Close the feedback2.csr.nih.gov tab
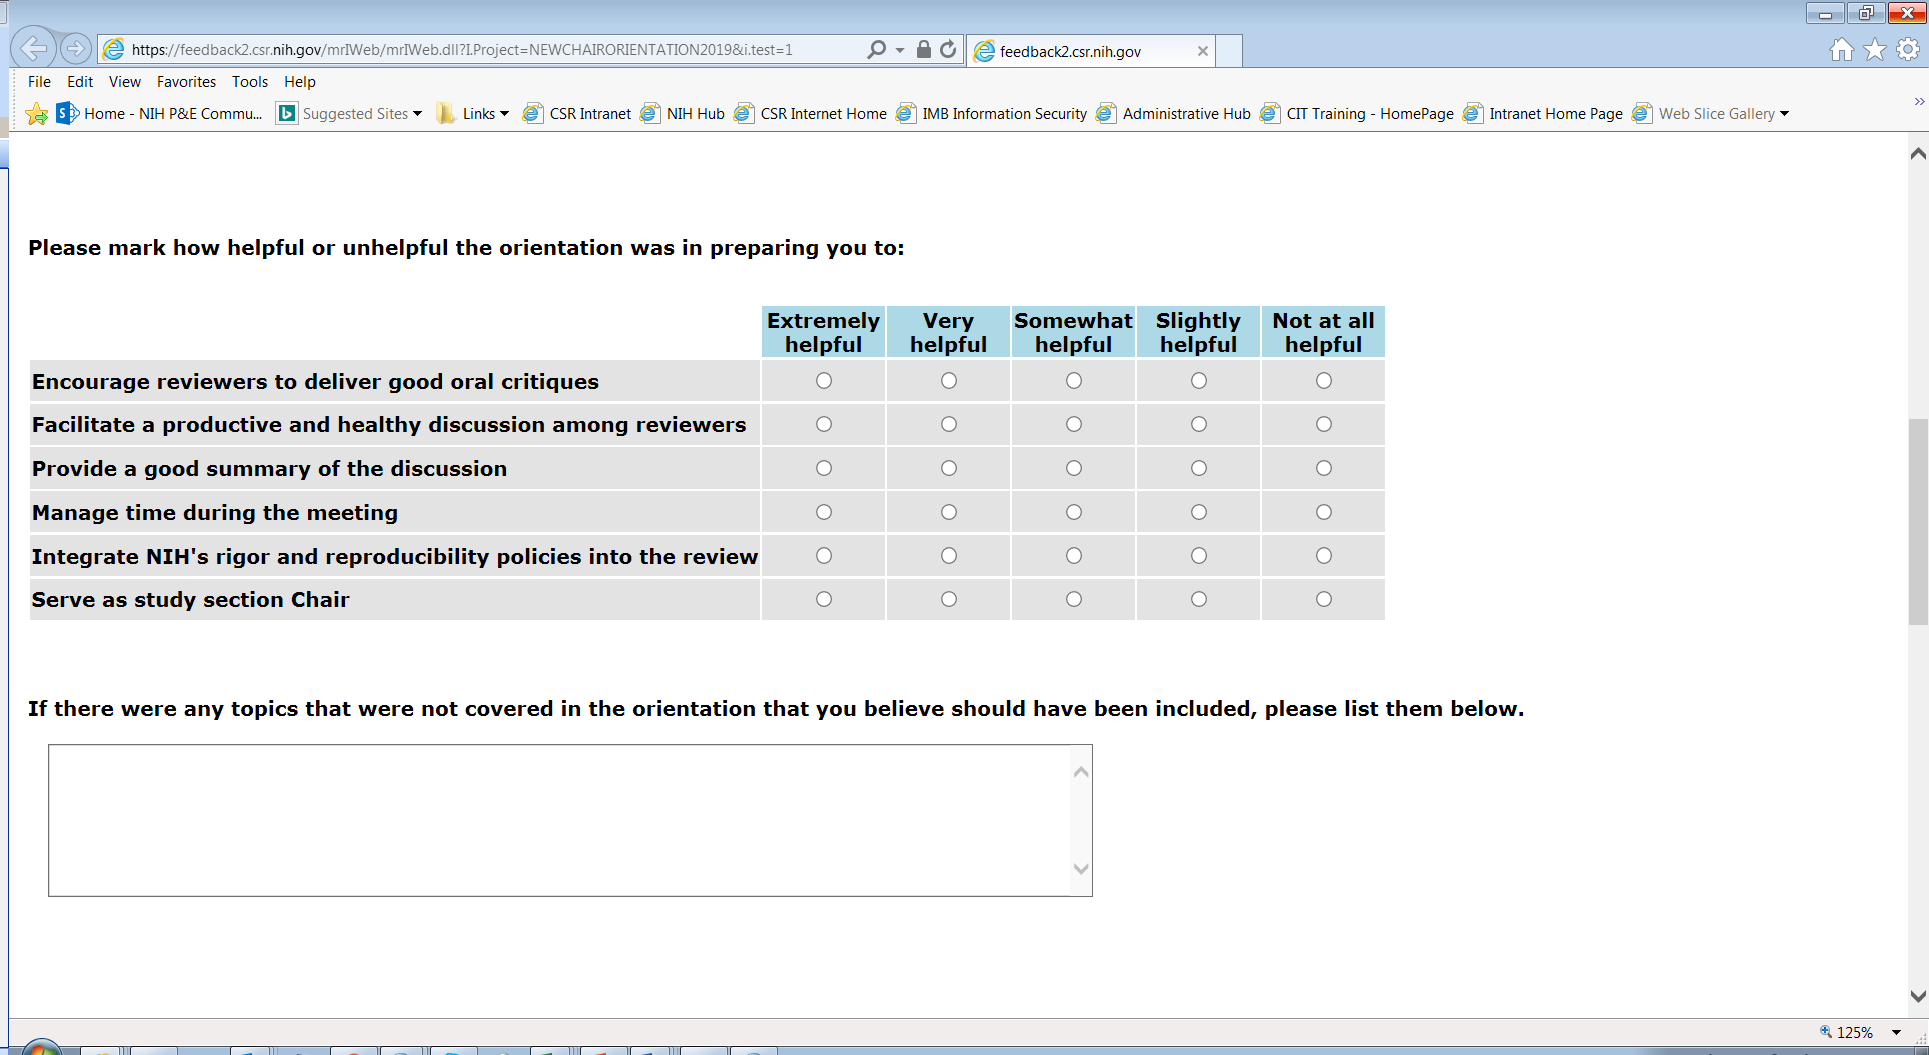 [1203, 51]
